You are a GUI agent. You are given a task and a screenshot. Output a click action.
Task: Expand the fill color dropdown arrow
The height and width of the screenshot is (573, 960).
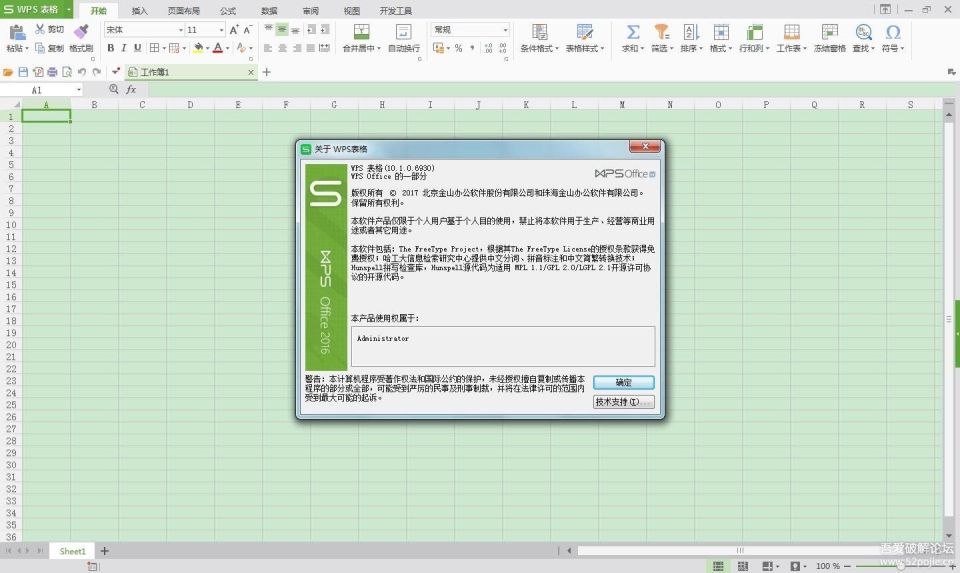[x=207, y=48]
